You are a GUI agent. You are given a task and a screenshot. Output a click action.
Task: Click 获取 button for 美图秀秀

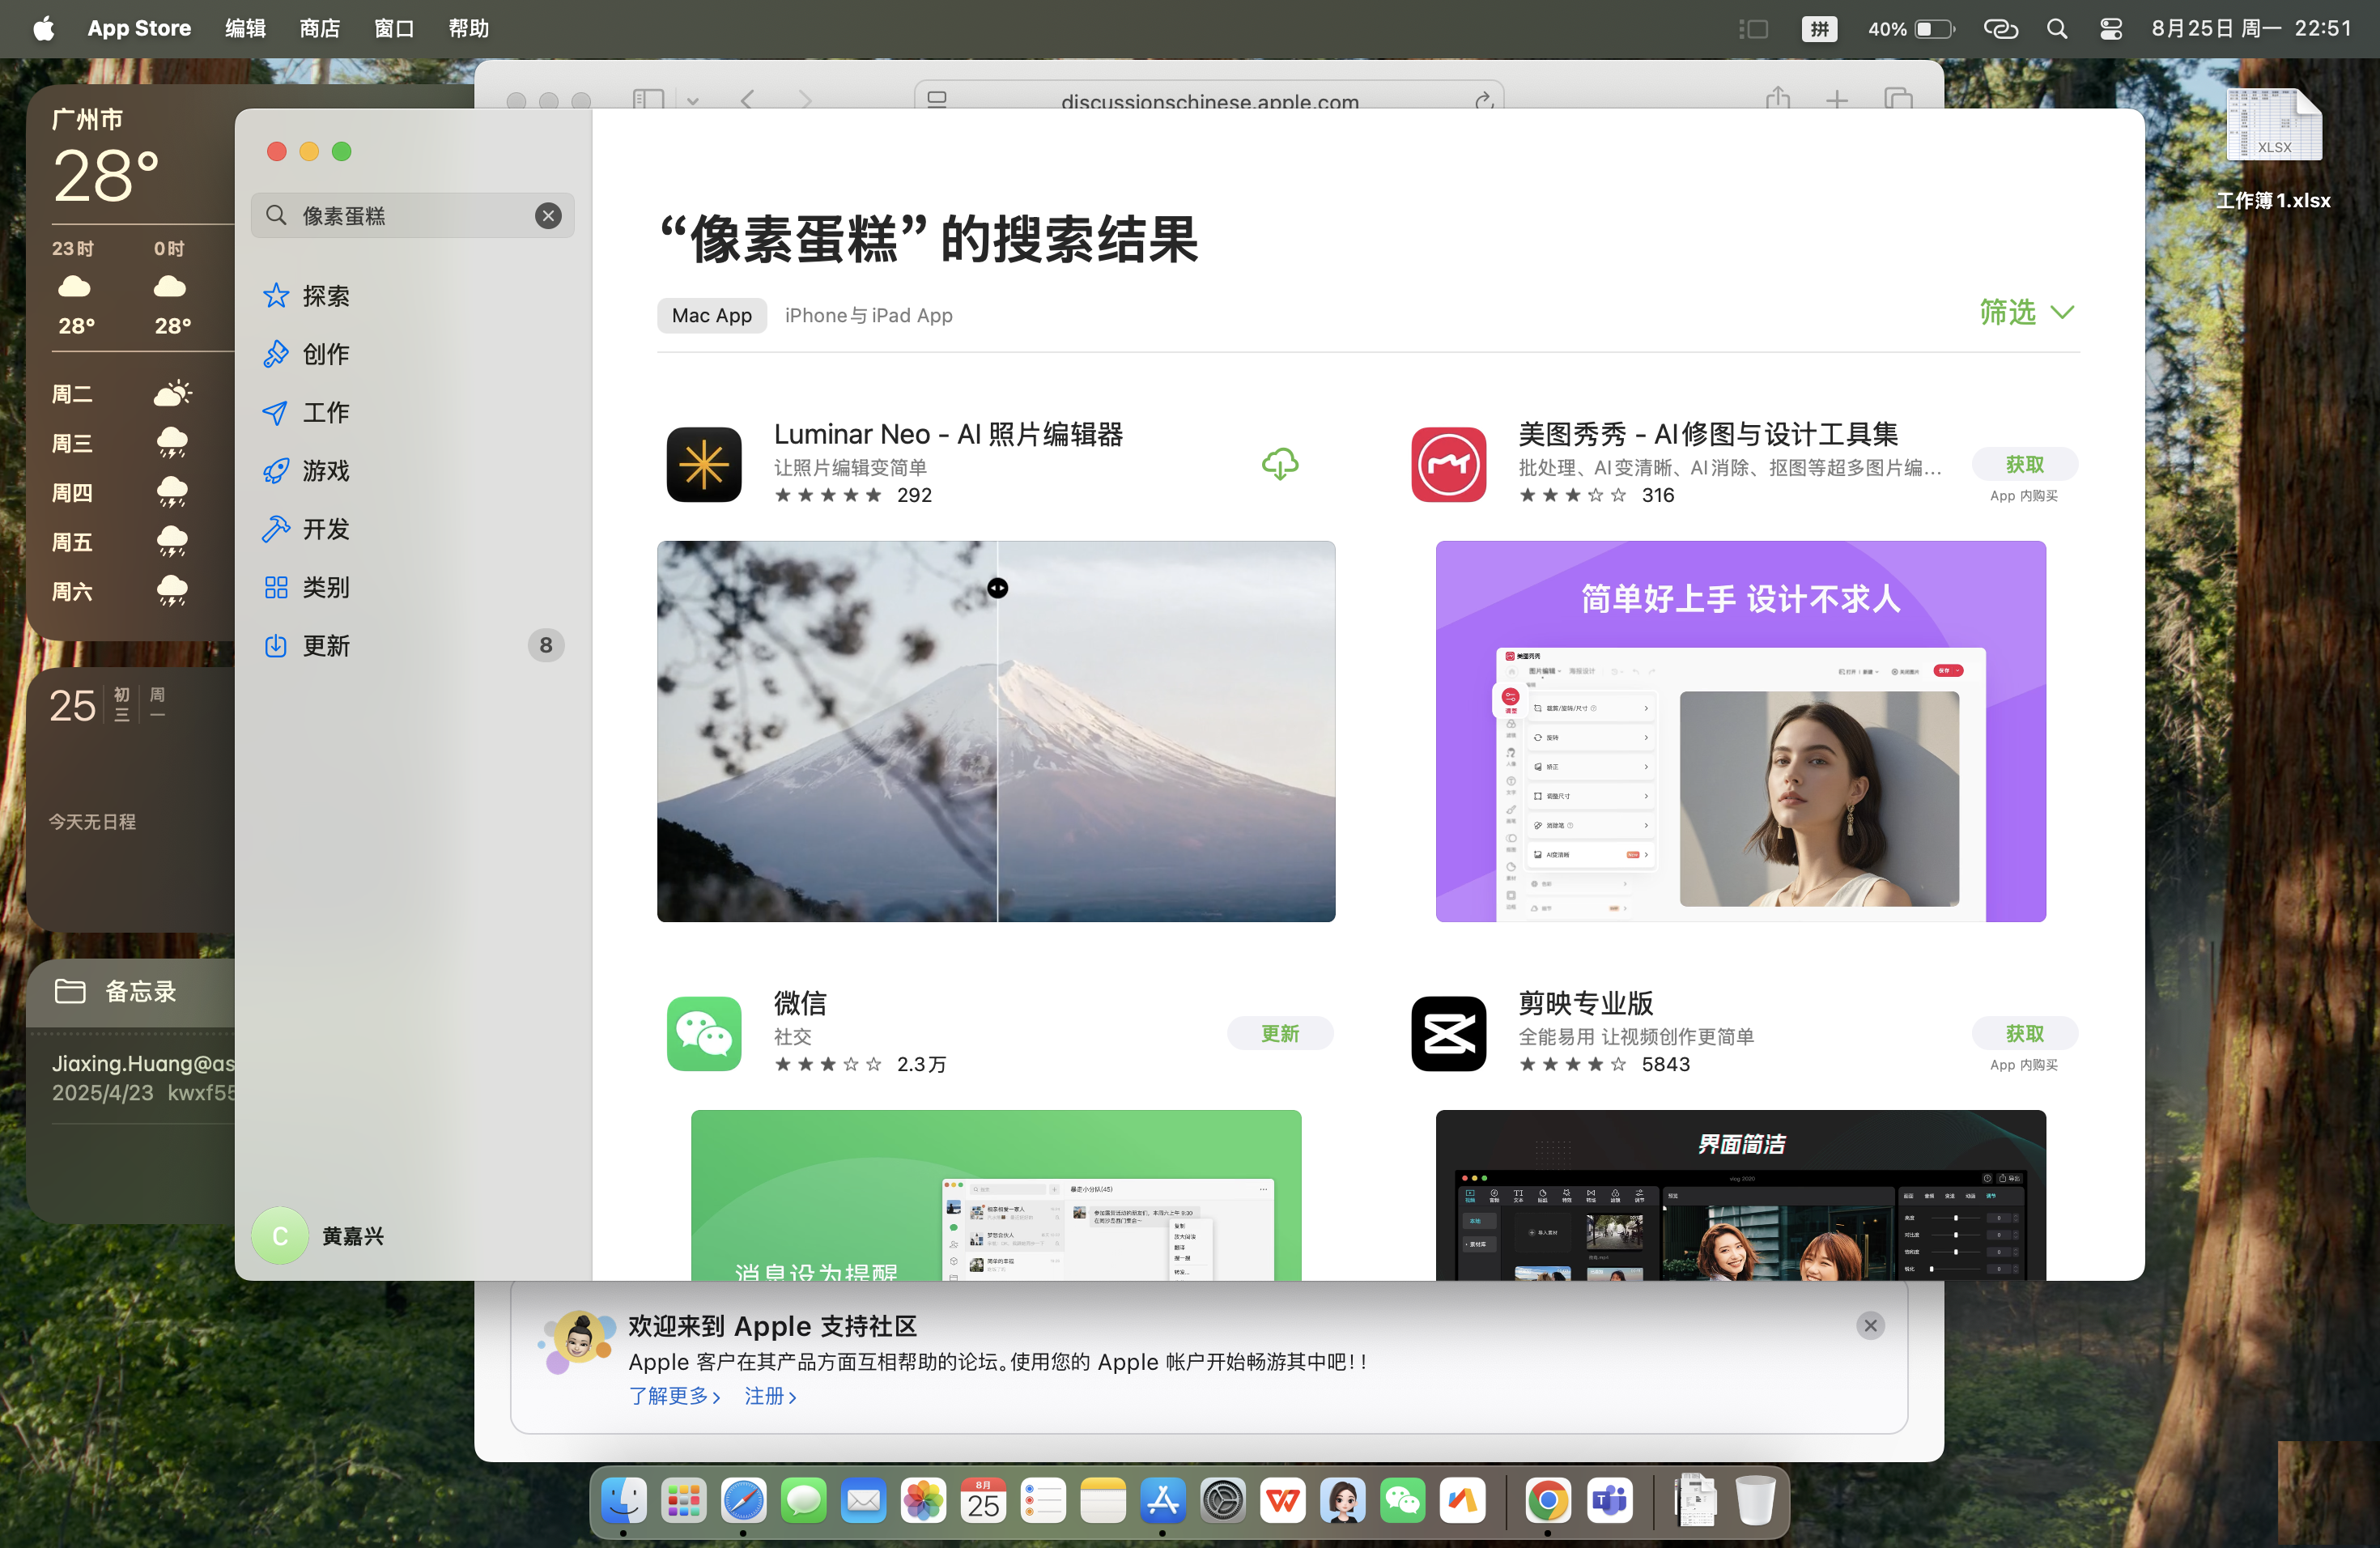click(x=2024, y=464)
